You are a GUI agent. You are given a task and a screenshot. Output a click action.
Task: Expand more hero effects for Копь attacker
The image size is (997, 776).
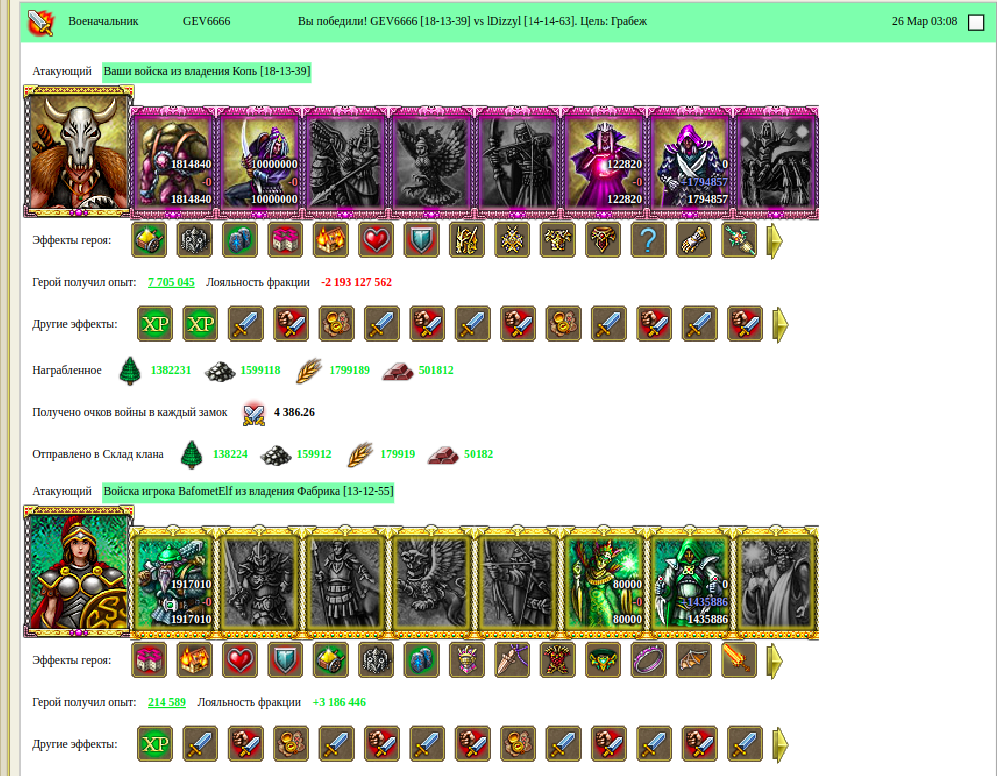click(x=774, y=240)
